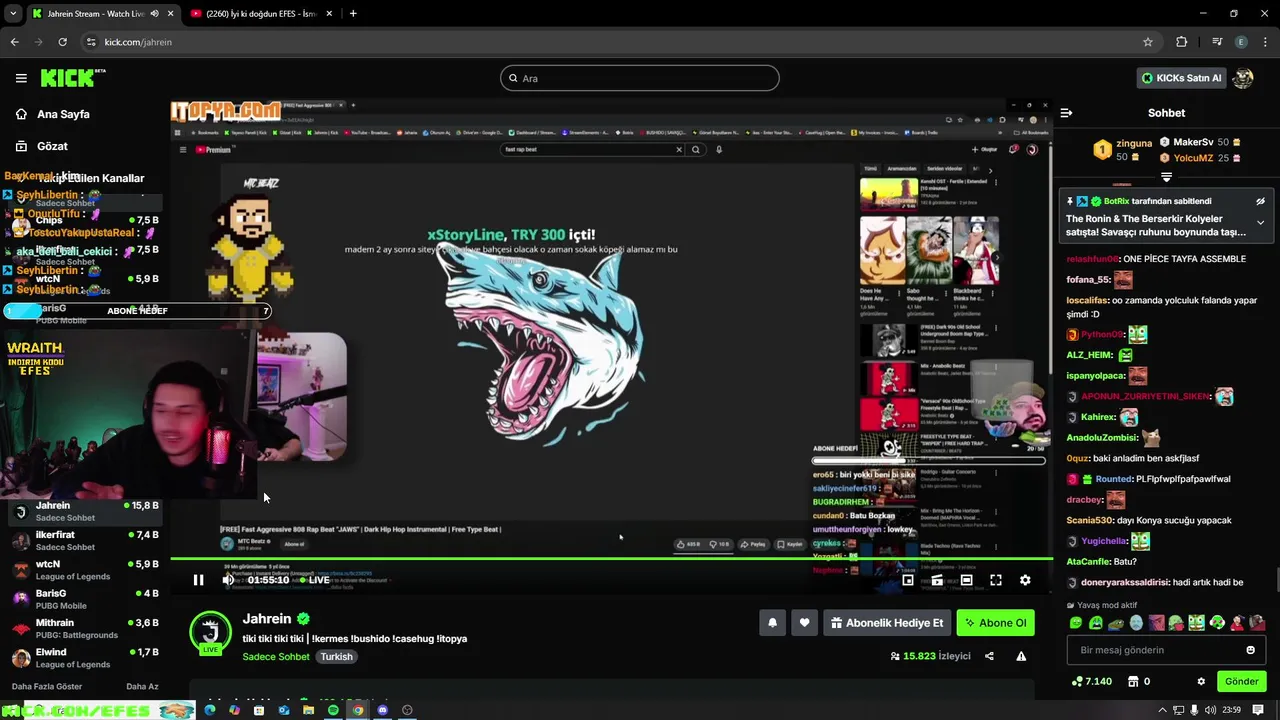Screen dimensions: 1280x720
Task: Click the Sadece Sohbet category link
Action: pos(276,657)
